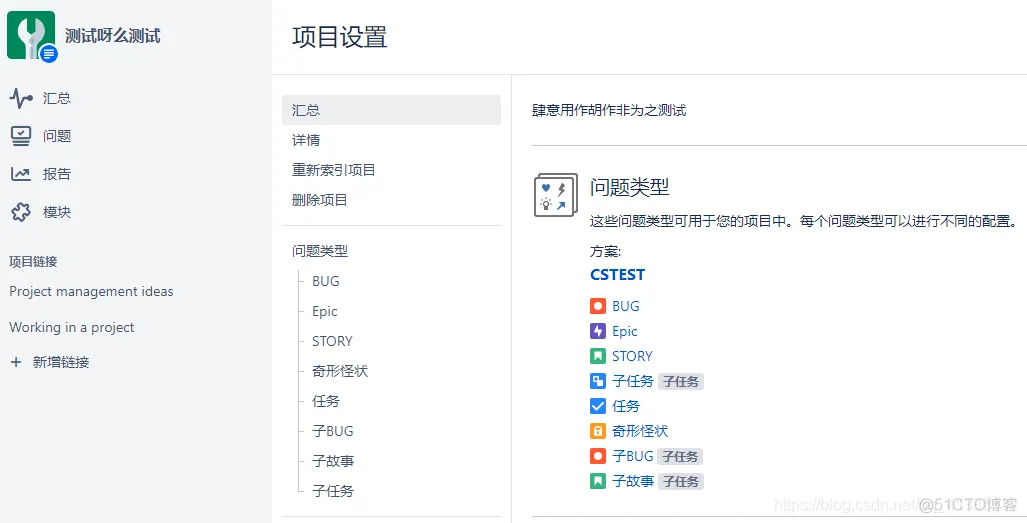
Task: Open the 子故事 issue type link
Action: pos(633,481)
